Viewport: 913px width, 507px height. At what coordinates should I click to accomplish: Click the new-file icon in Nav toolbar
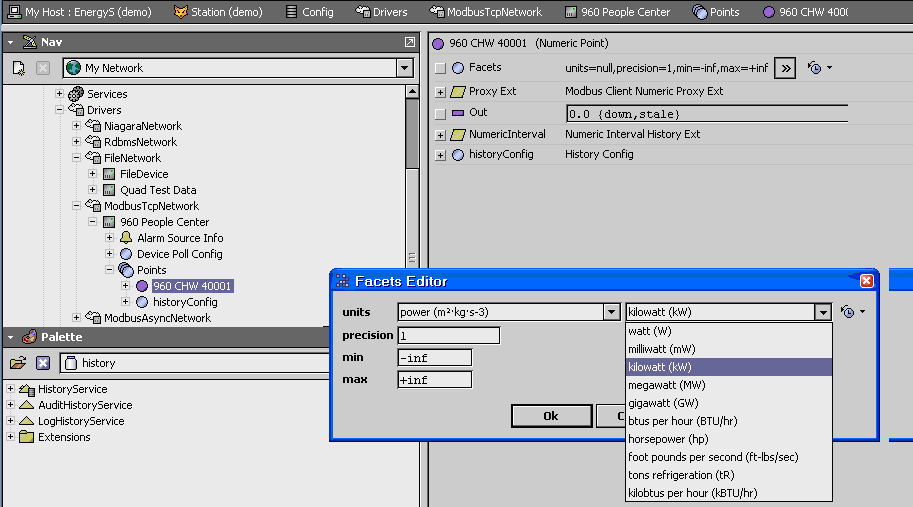pyautogui.click(x=18, y=68)
